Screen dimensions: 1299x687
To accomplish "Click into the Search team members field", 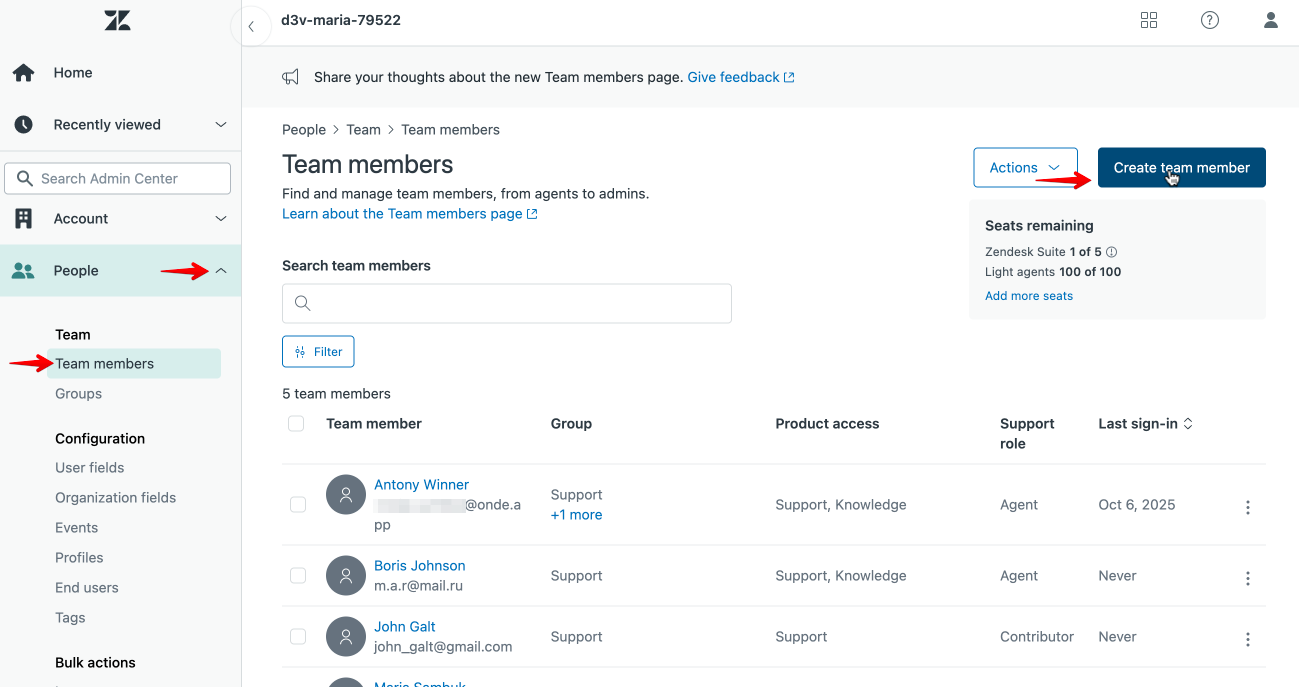I will click(507, 303).
